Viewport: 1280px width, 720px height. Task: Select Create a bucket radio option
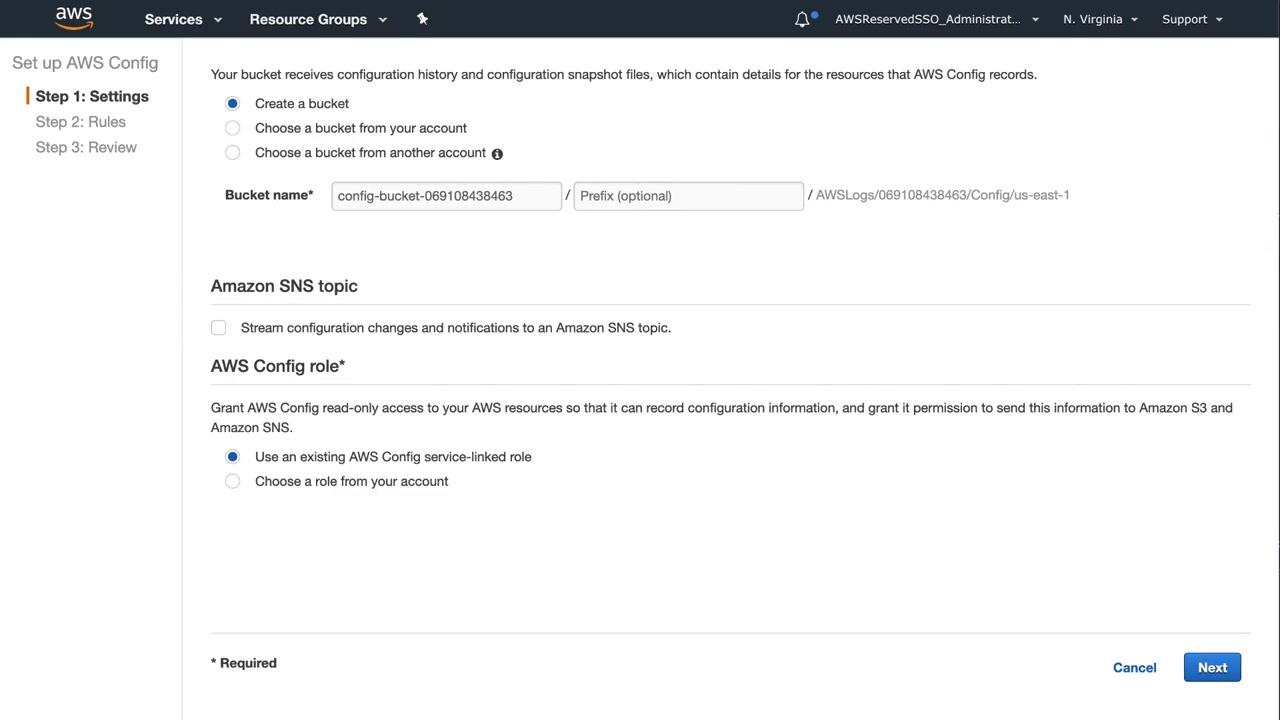233,104
